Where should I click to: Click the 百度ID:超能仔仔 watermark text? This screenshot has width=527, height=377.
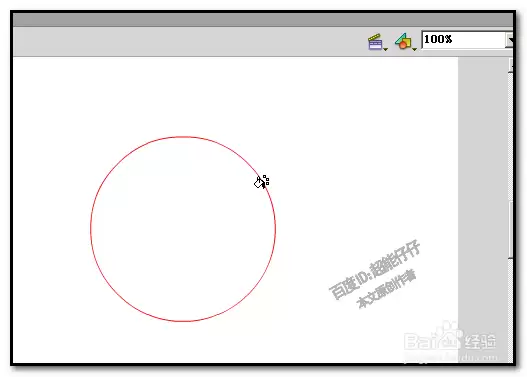tap(374, 270)
